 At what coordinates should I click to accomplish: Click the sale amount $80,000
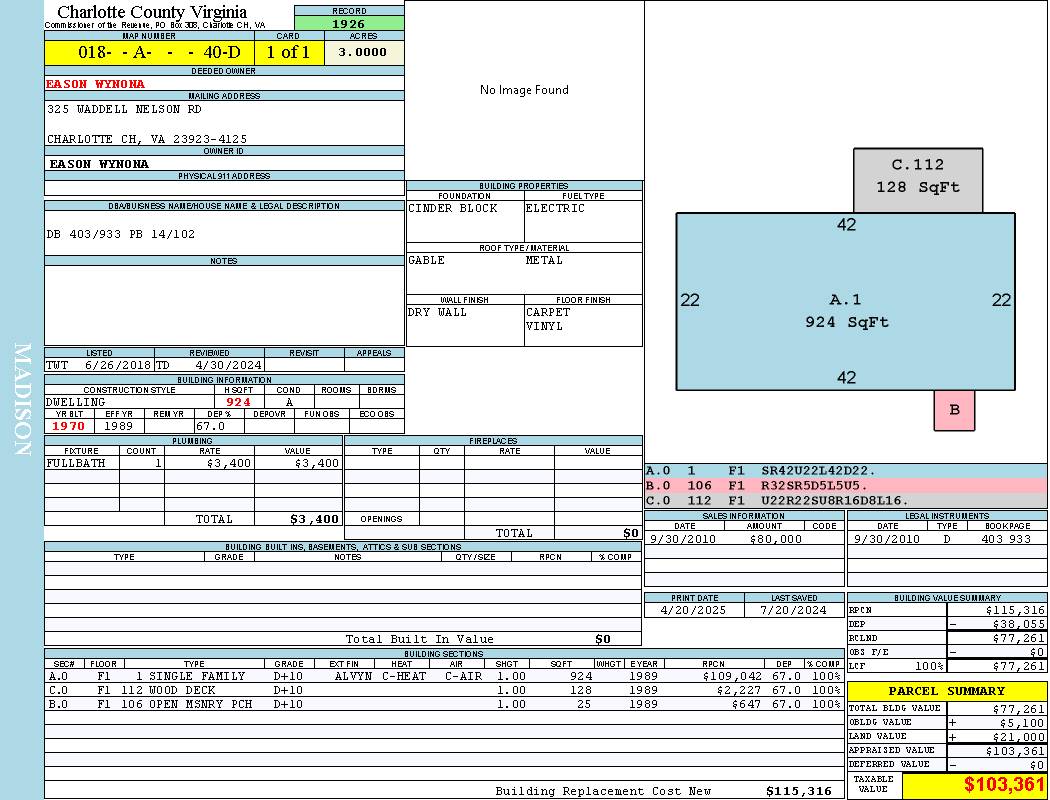click(775, 539)
